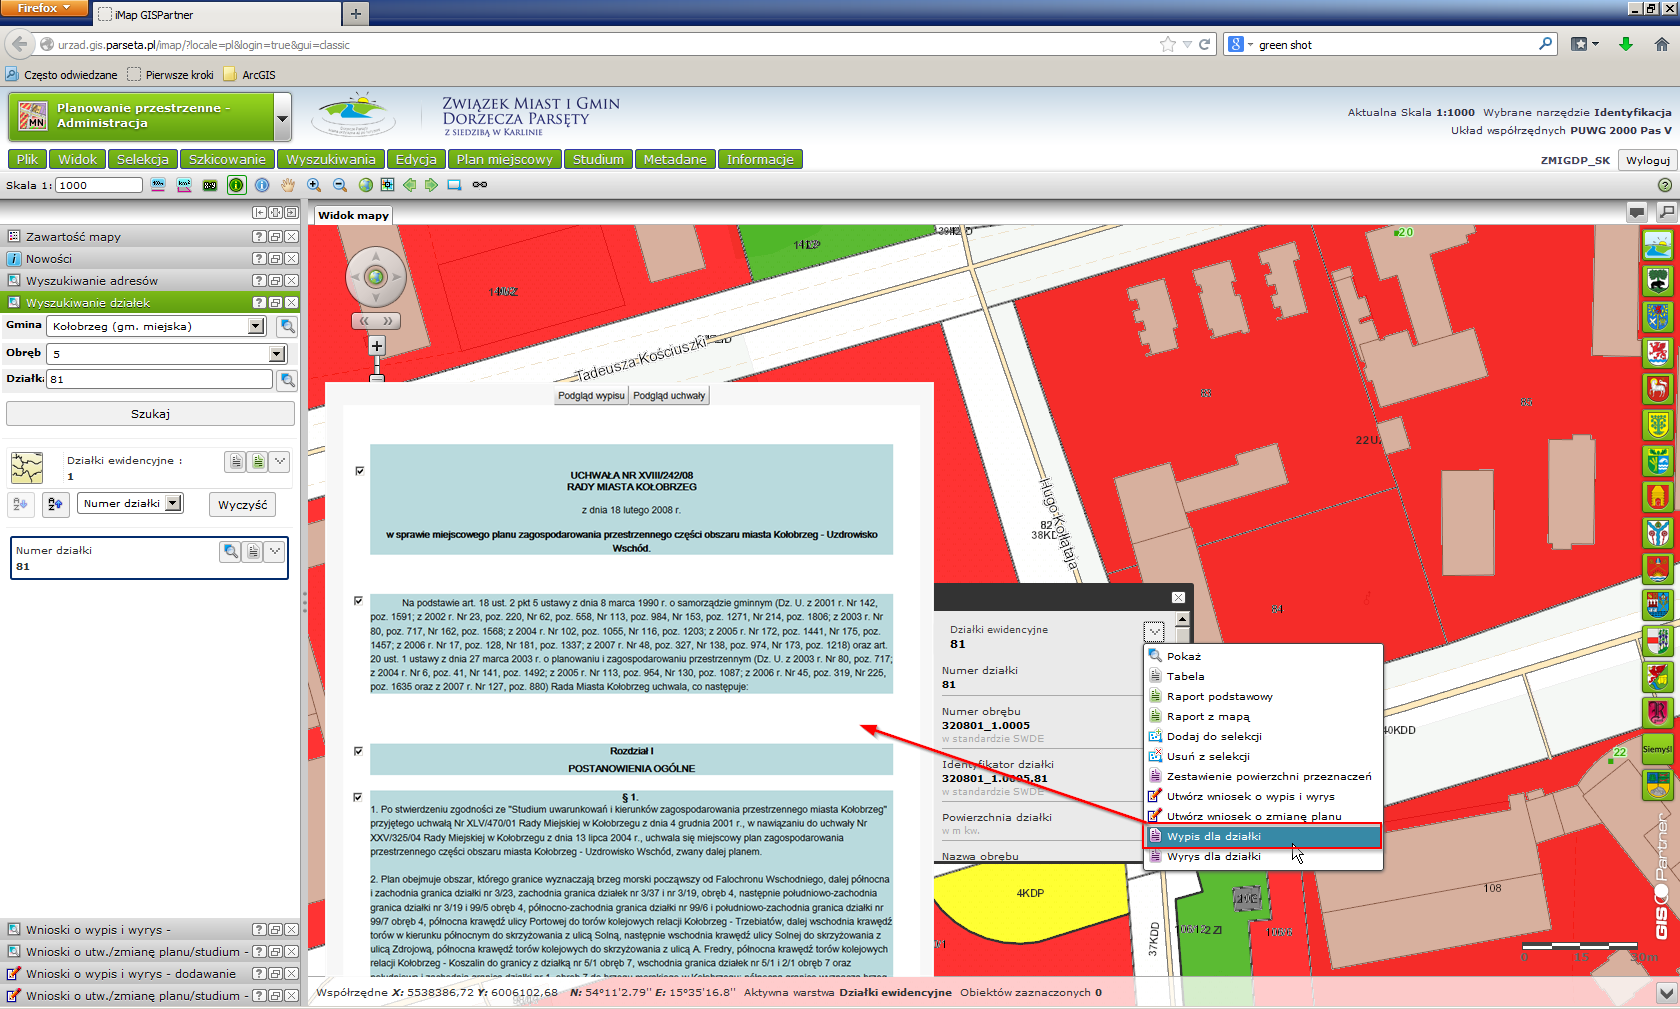Click the ascending A-Z sort icon
This screenshot has height=1009, width=1680.
coord(21,504)
